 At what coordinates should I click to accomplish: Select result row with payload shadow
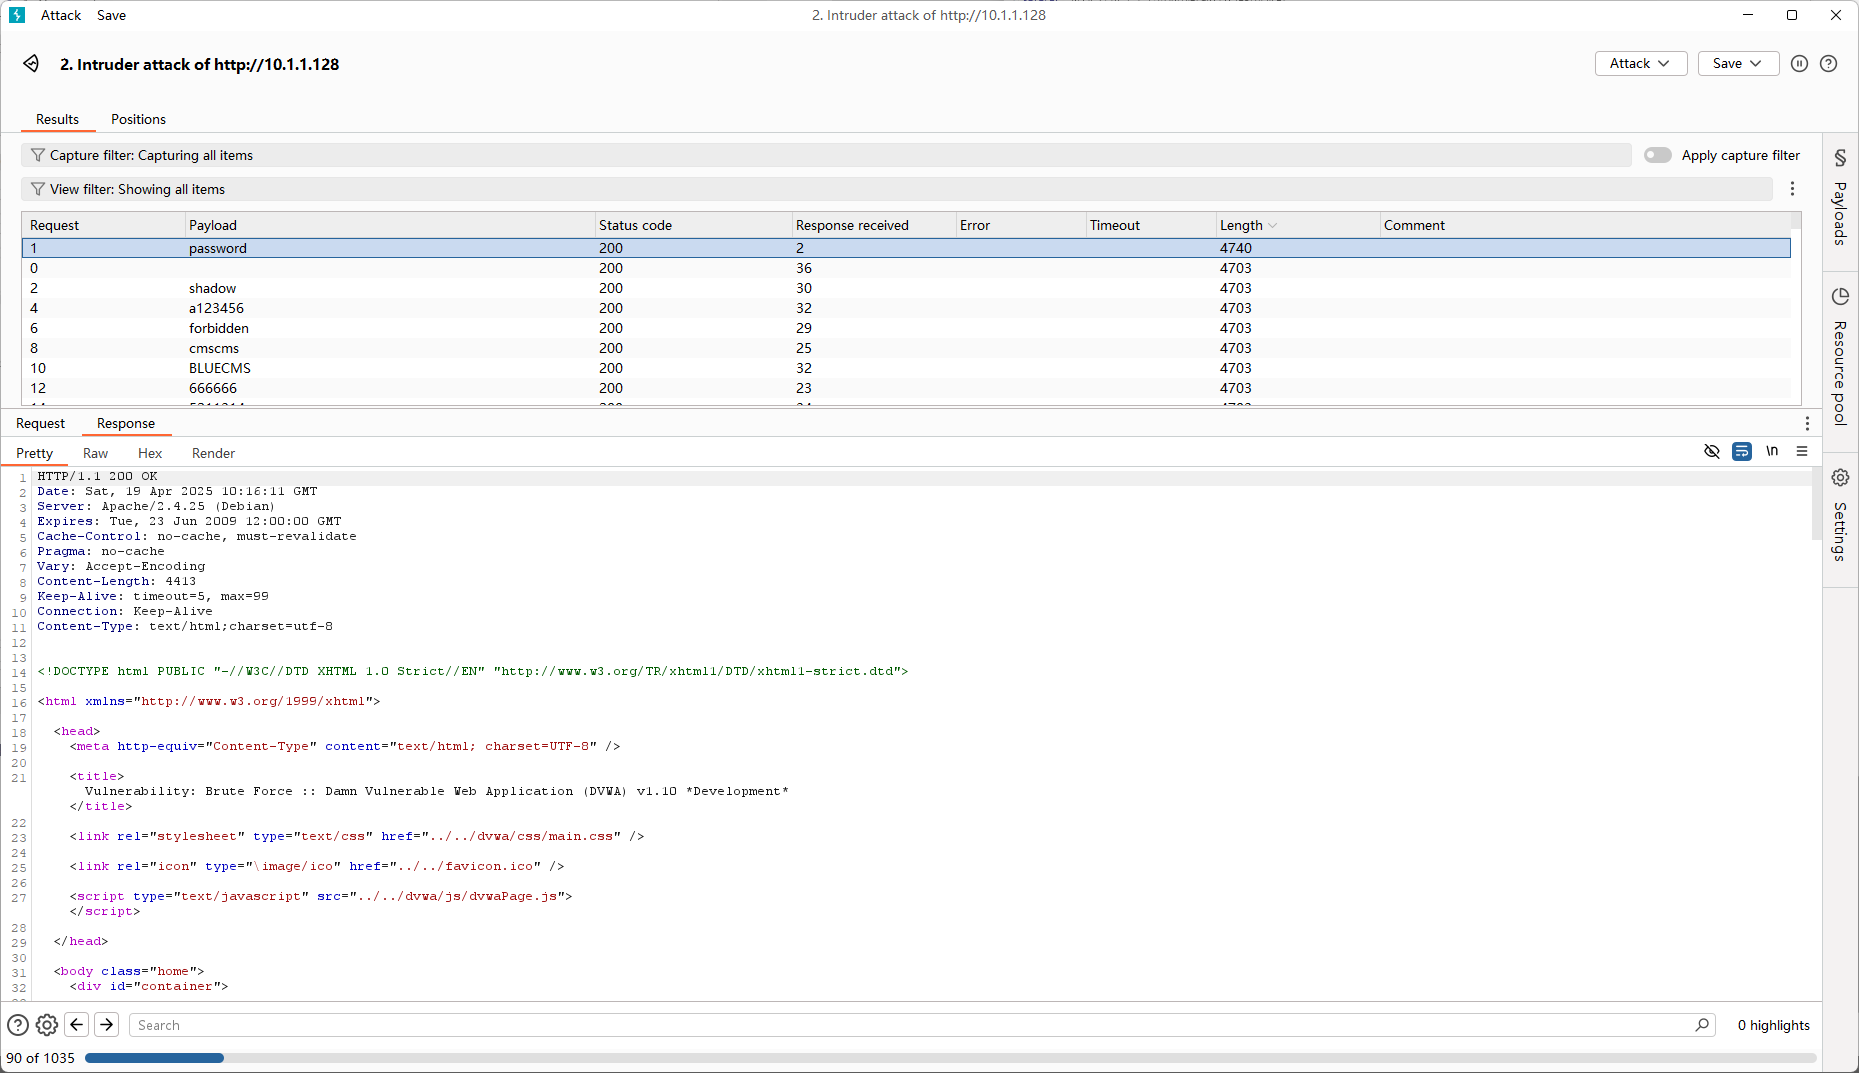pos(906,288)
